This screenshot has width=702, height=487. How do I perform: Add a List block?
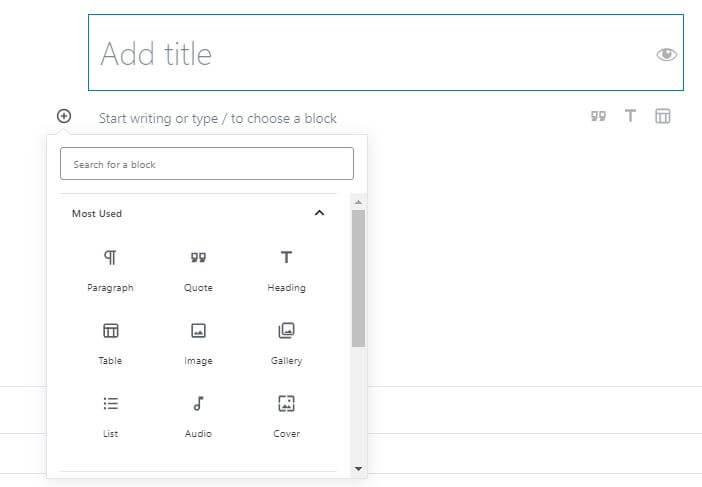tap(110, 416)
